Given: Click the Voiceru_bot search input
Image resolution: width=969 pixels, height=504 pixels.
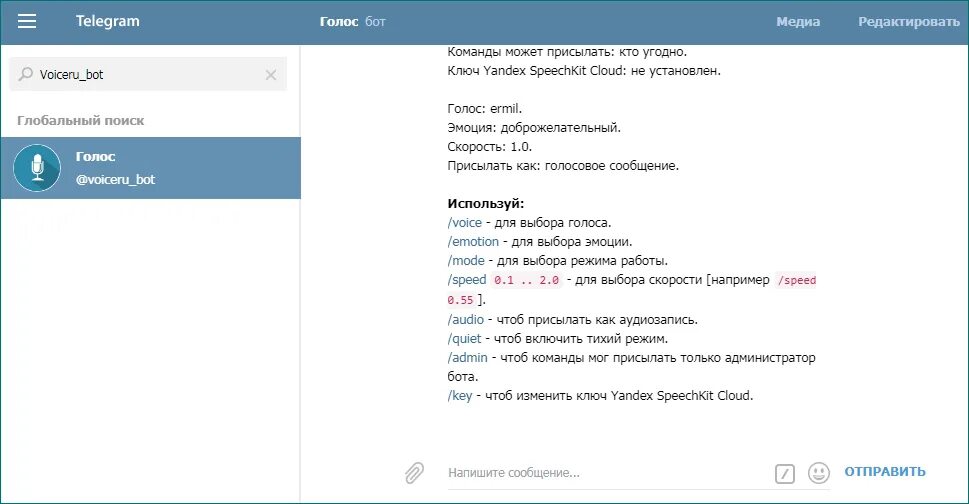Looking at the screenshot, I should (x=148, y=74).
